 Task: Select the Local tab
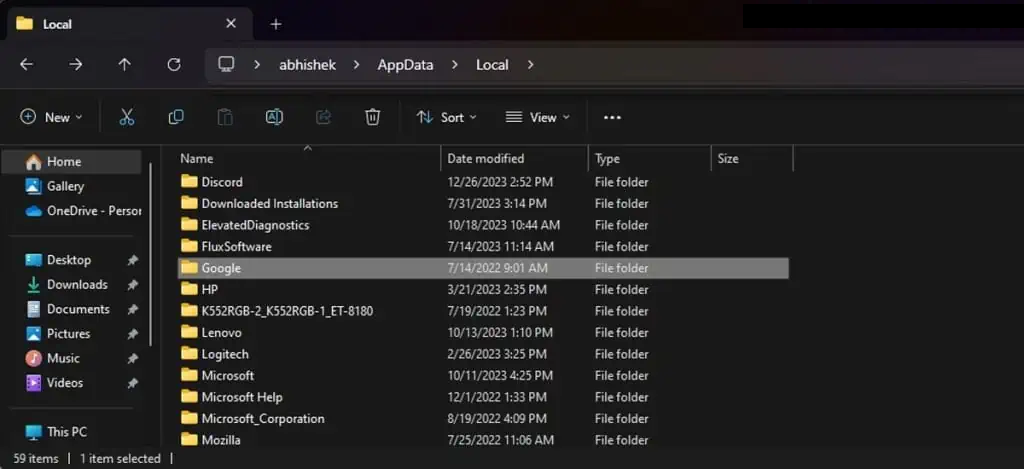(127, 24)
